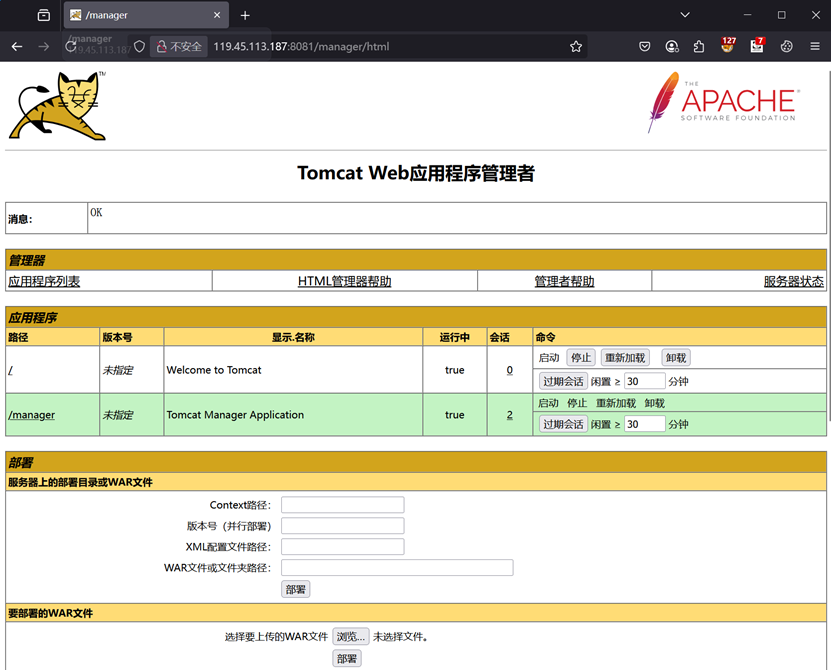Click the browser back arrow
831x670 pixels.
pos(17,46)
